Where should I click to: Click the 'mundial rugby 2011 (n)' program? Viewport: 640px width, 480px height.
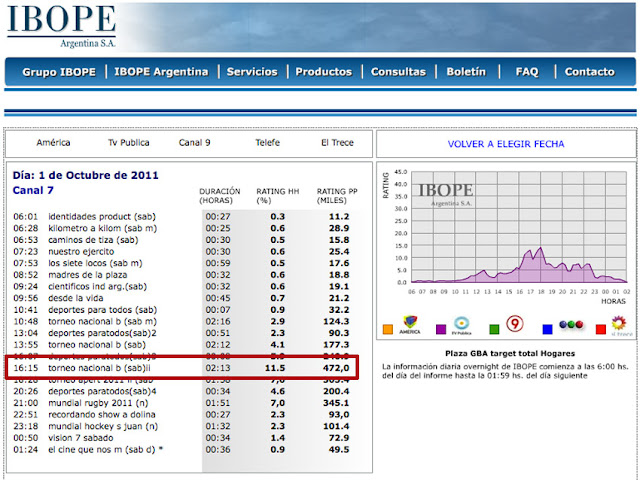click(x=98, y=403)
